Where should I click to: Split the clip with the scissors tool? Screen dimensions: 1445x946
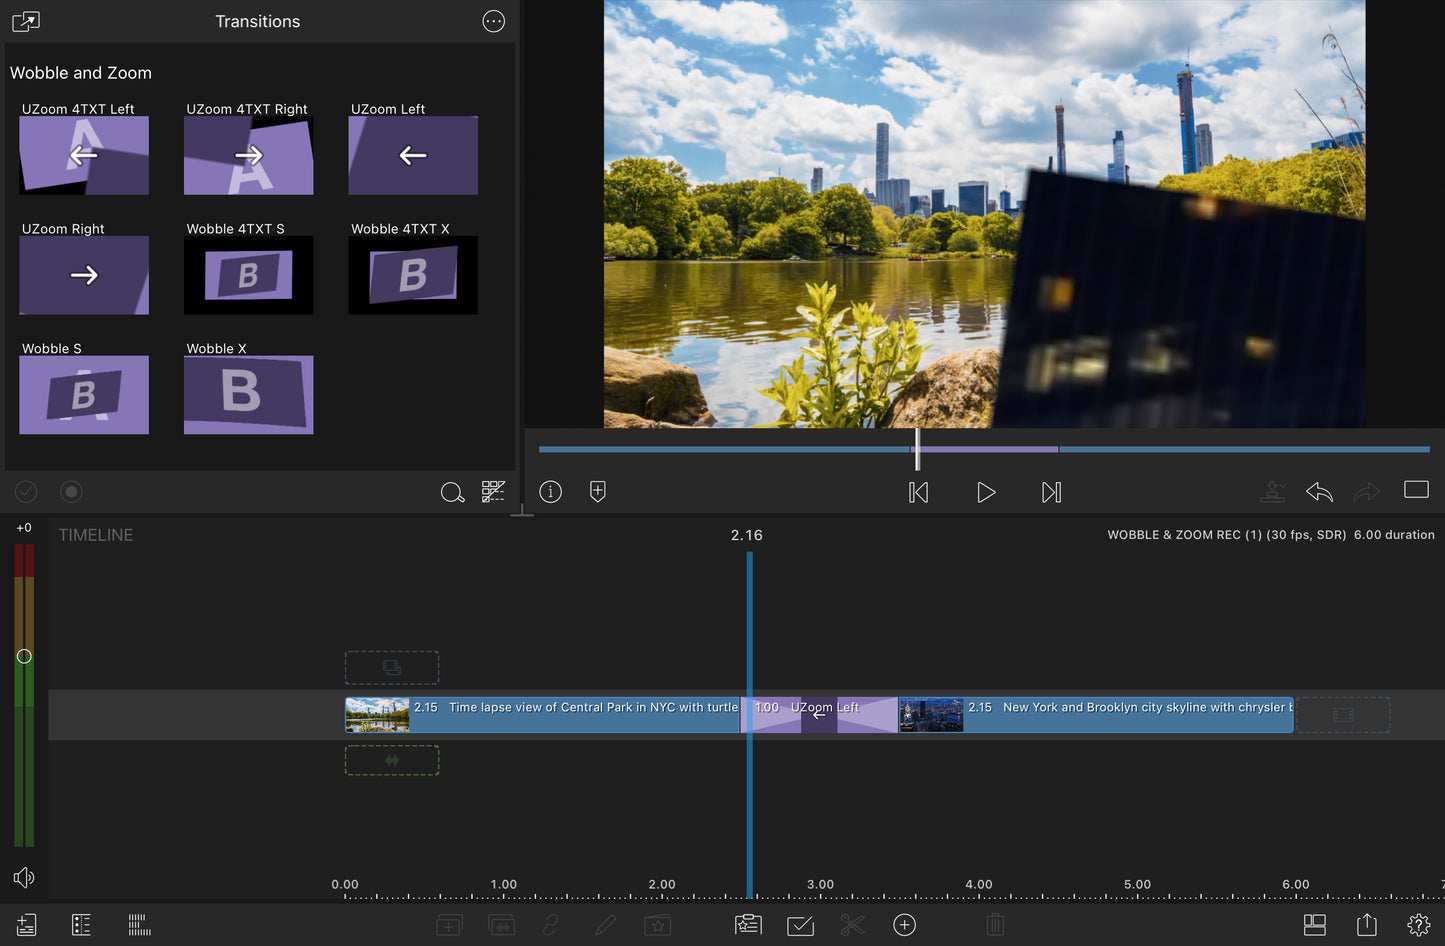[x=852, y=925]
